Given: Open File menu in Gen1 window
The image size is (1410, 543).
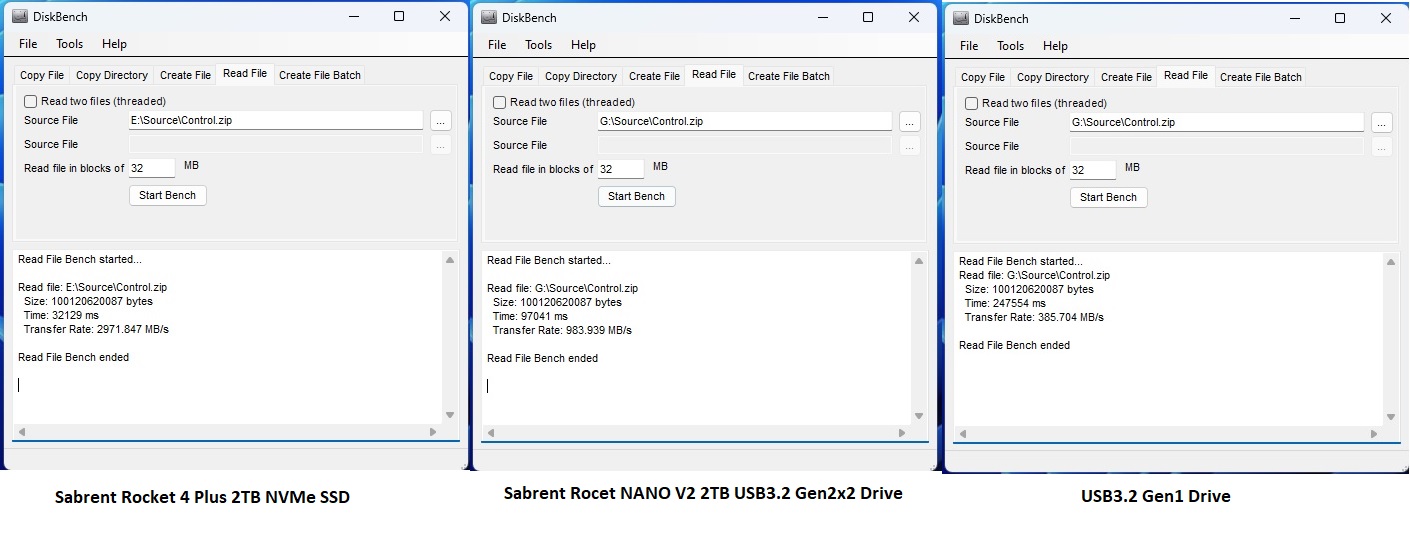Looking at the screenshot, I should point(969,46).
